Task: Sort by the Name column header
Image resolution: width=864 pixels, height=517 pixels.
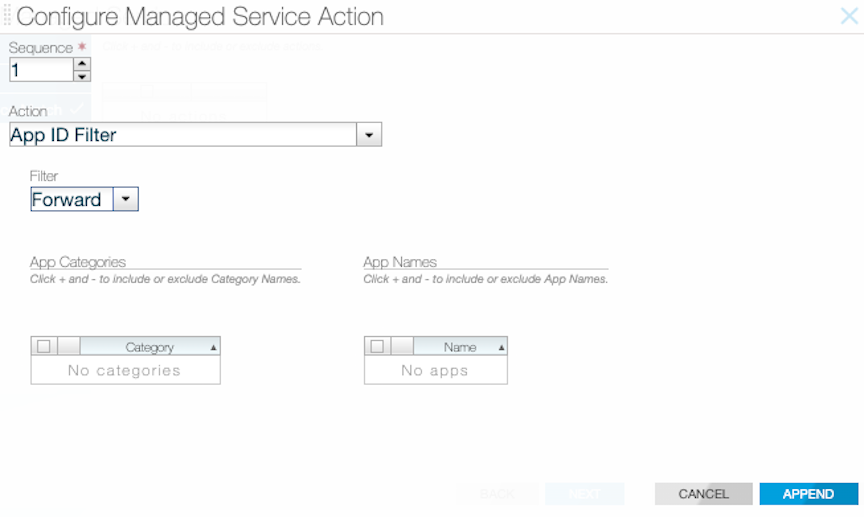Action: pyautogui.click(x=460, y=347)
